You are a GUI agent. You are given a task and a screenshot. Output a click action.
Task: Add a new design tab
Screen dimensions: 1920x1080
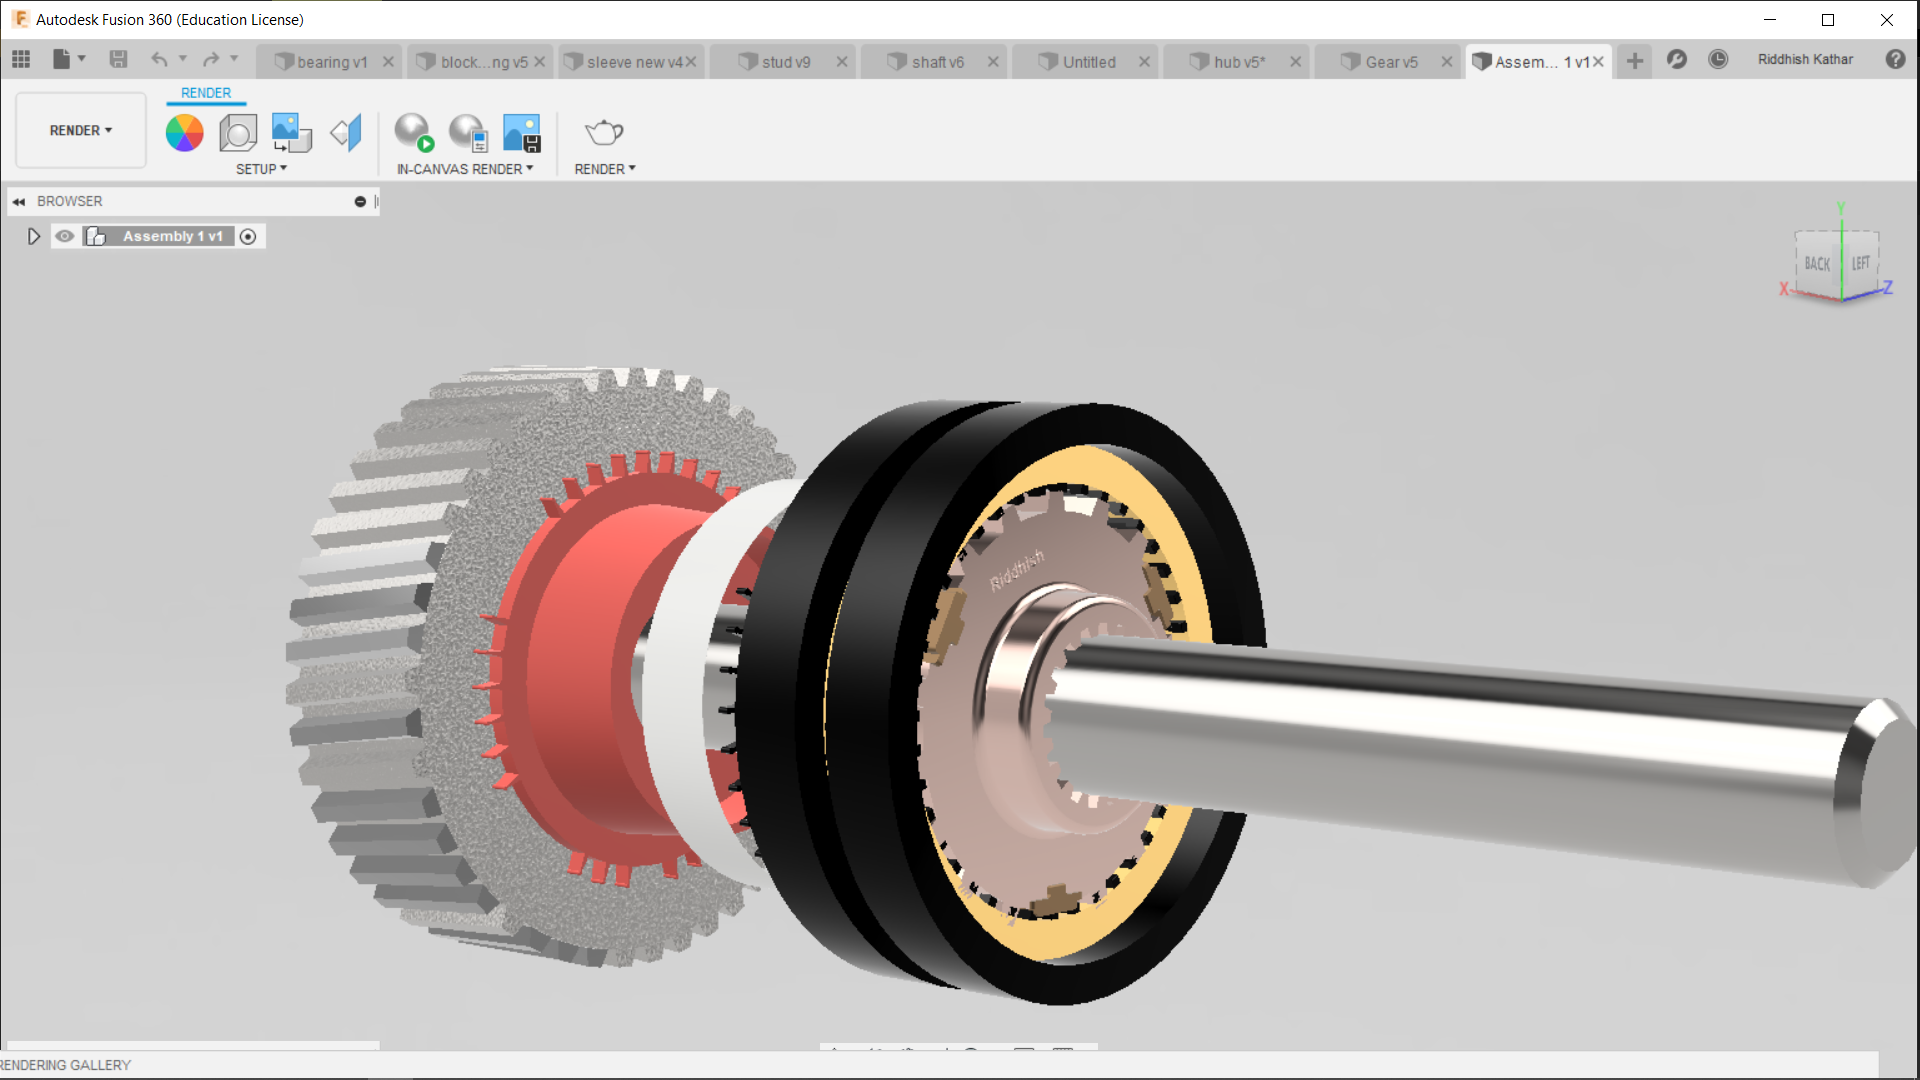(1635, 61)
